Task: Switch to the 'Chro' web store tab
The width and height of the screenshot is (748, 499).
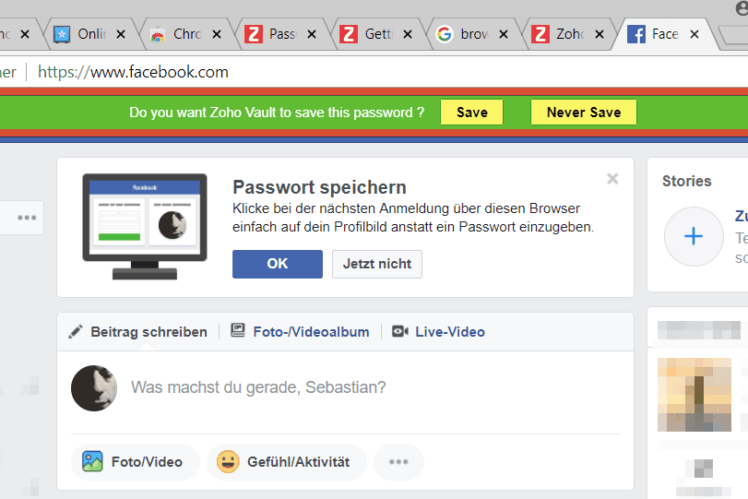Action: 185,34
